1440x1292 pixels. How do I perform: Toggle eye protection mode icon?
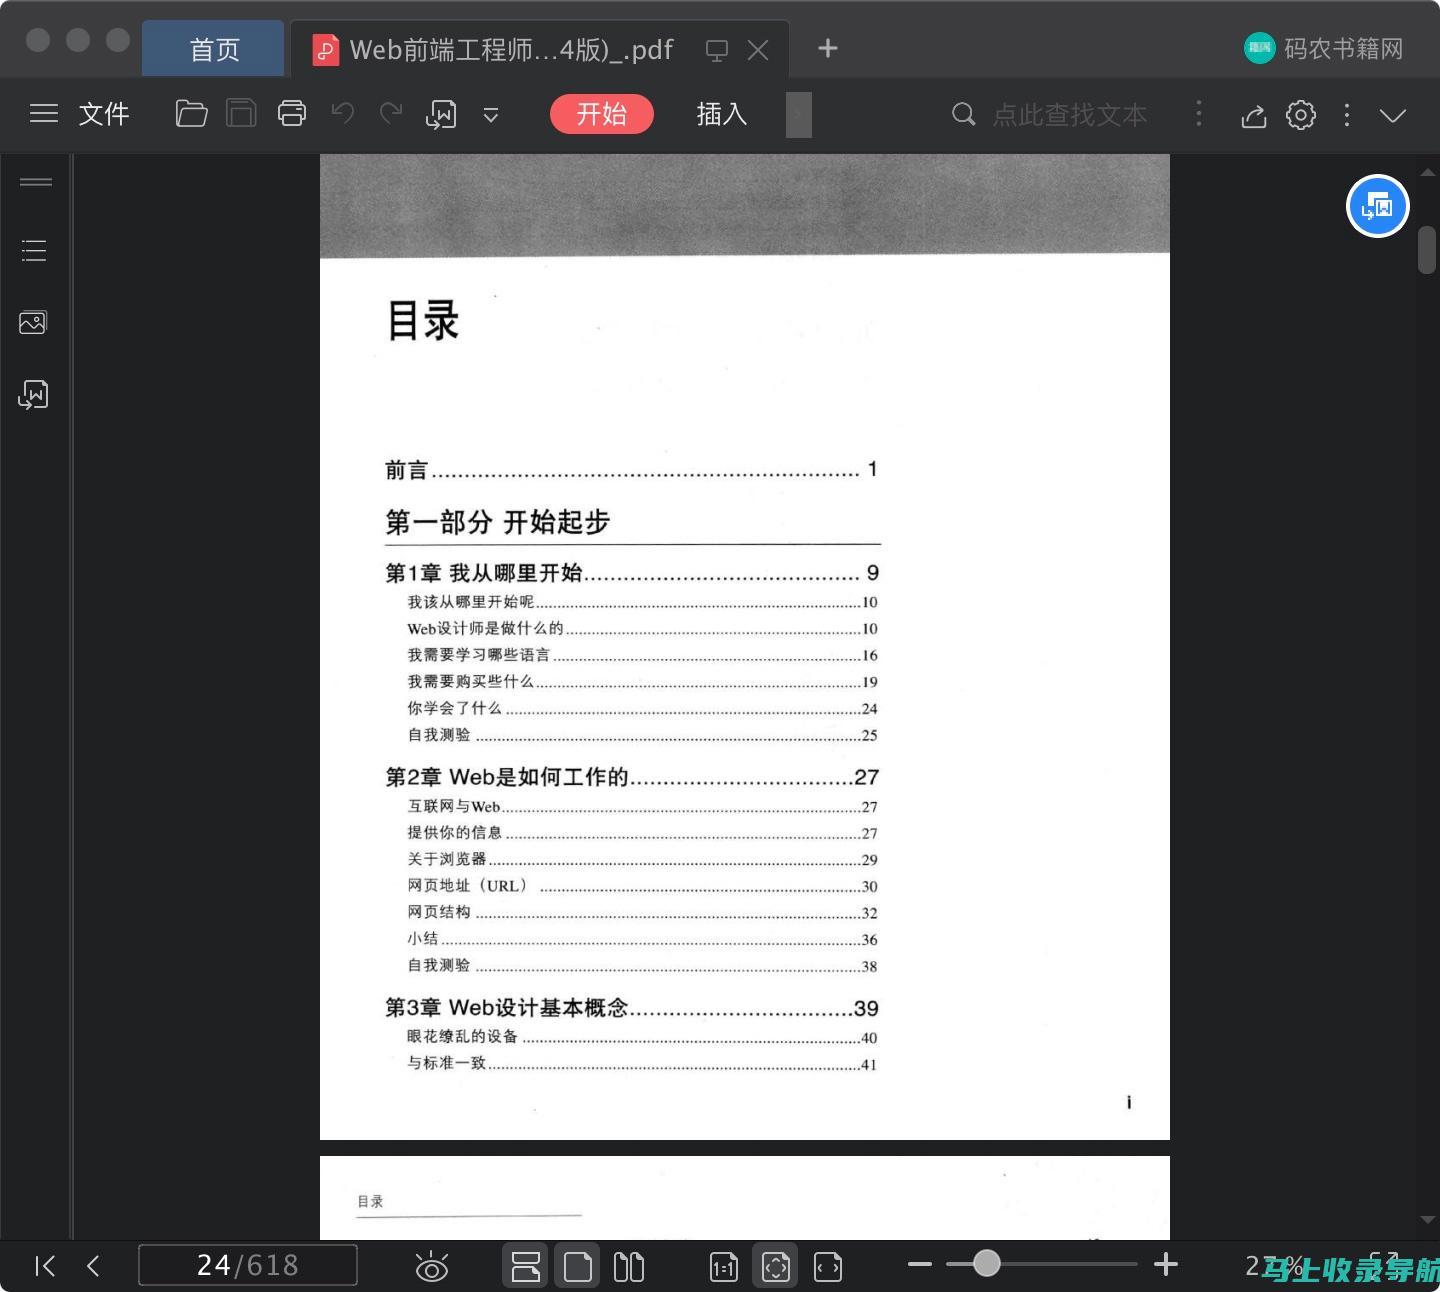click(x=431, y=1266)
